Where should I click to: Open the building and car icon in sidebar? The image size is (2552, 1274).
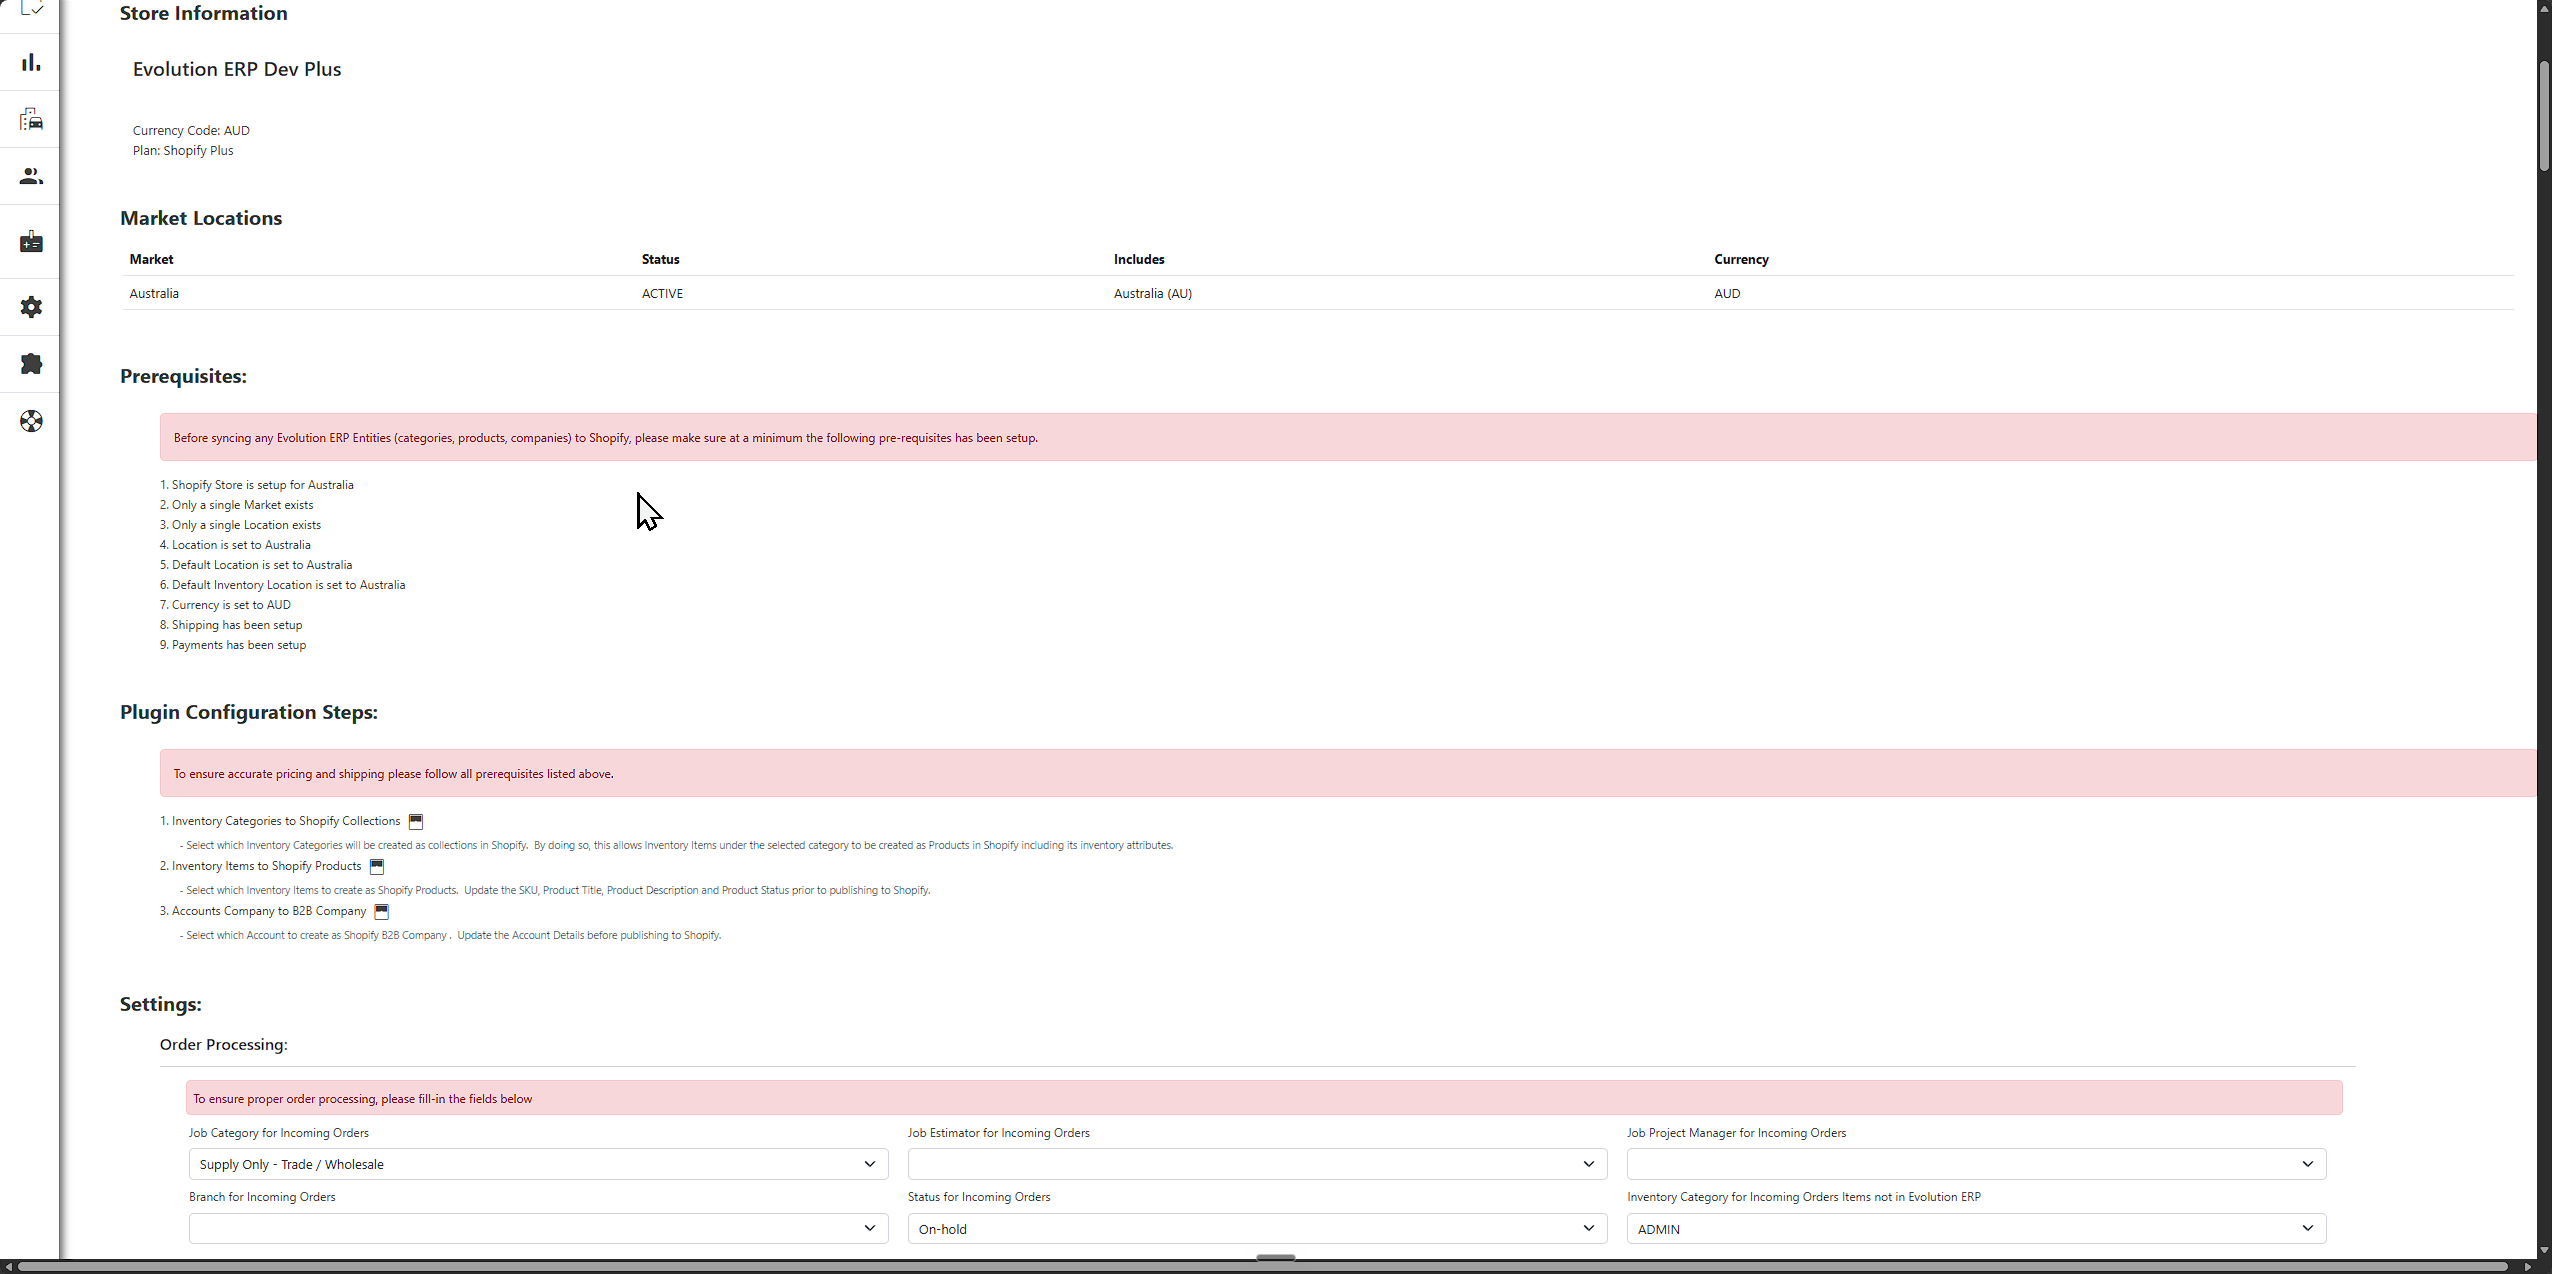31,119
